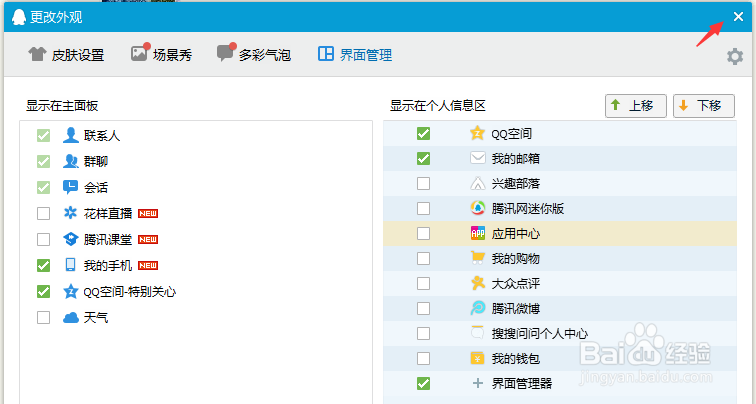The image size is (756, 404).
Task: Click the QQ penguin logo in title bar
Action: 18,17
